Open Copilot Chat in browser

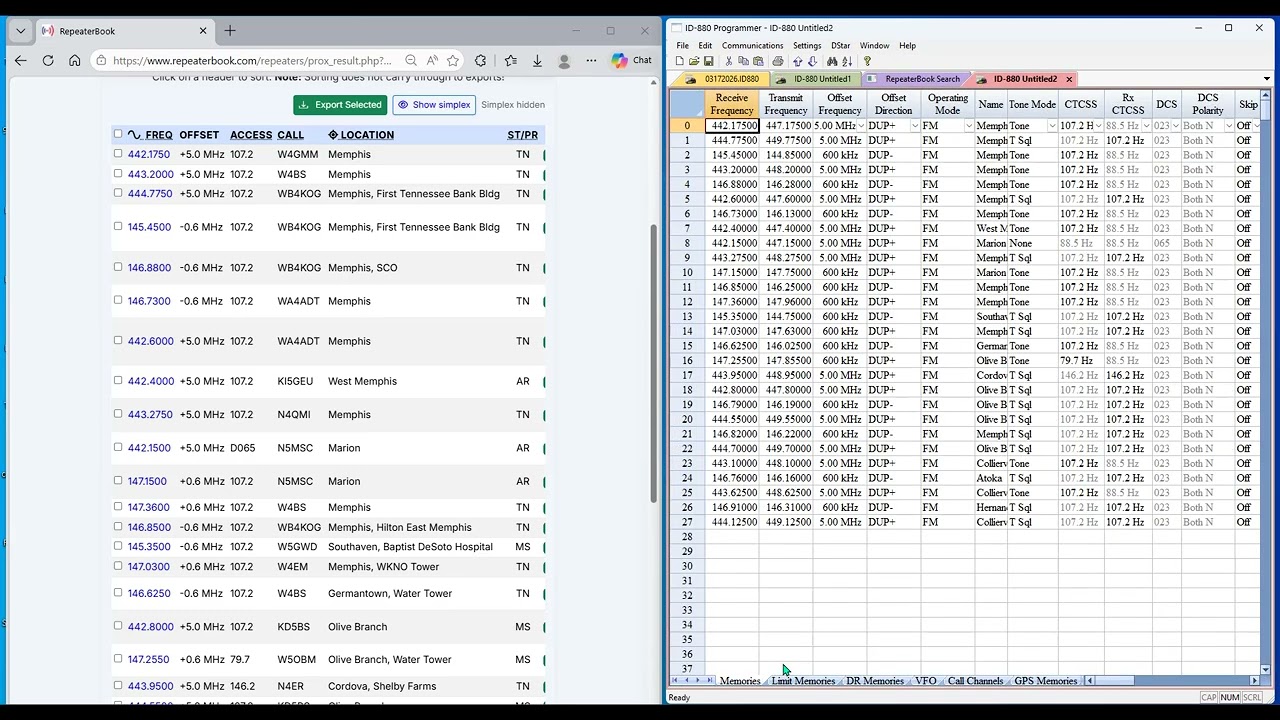[x=631, y=60]
